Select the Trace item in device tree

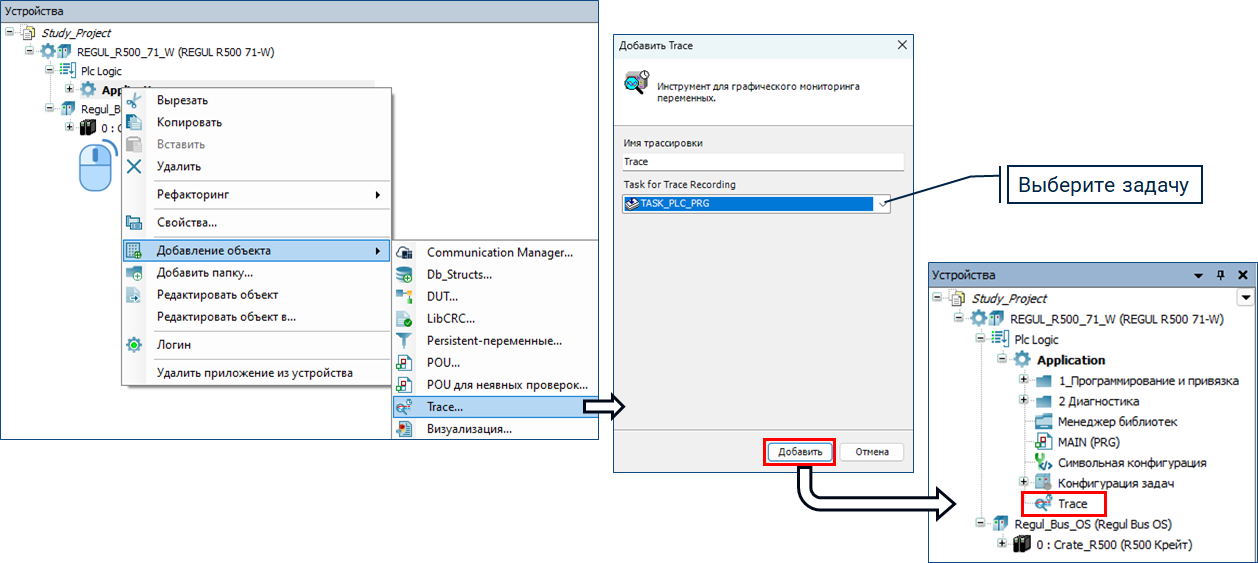(x=1072, y=504)
